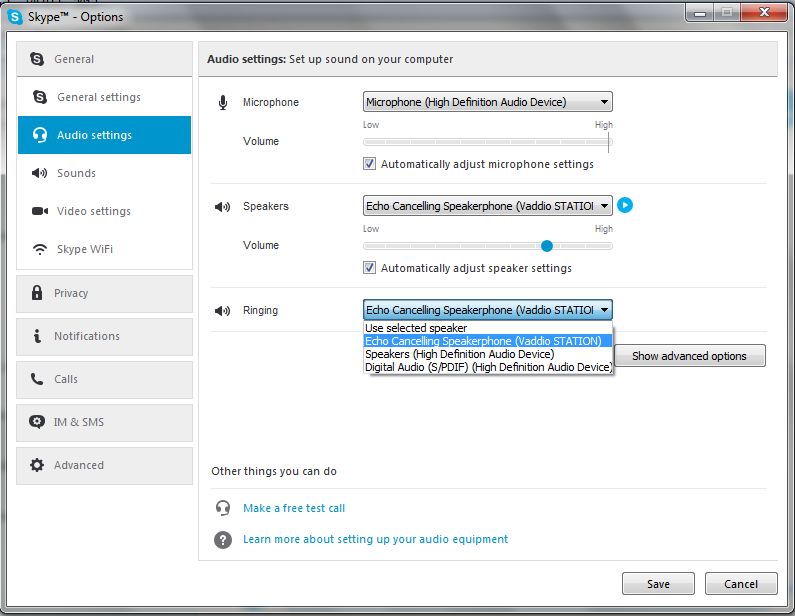This screenshot has width=795, height=616.
Task: Click the question mark help icon
Action: click(223, 539)
